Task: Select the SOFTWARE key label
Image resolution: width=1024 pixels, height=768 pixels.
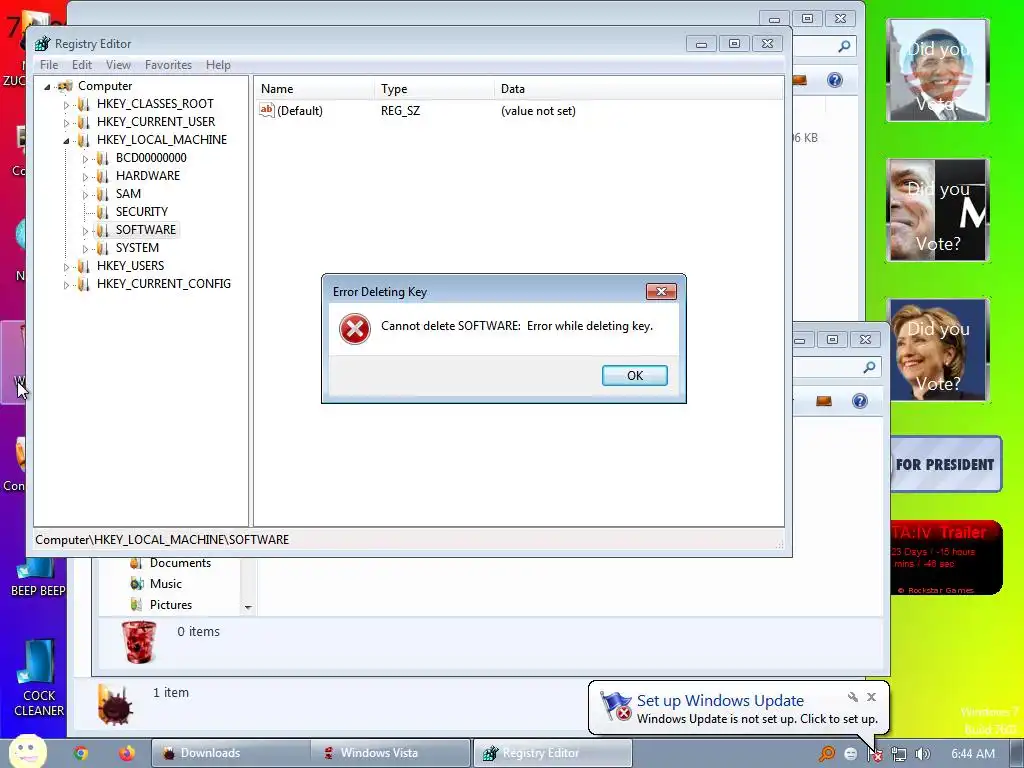Action: point(146,230)
